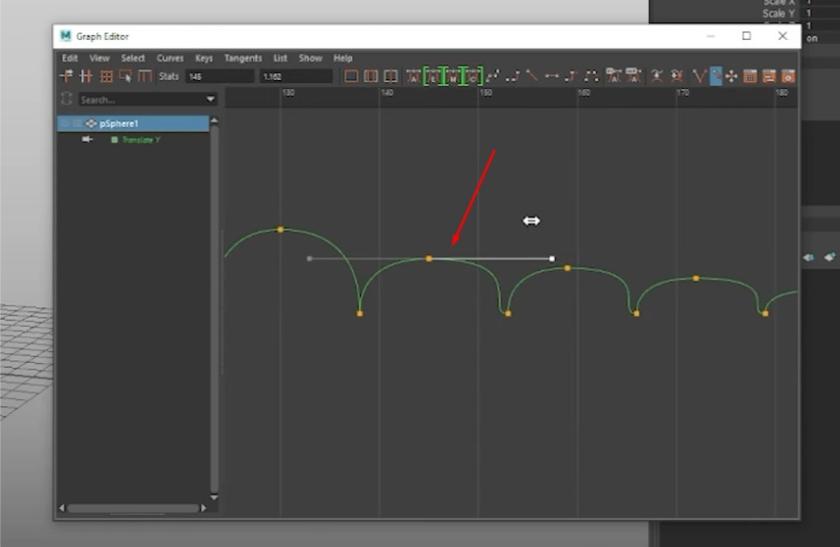Select the peak keyframe near frame 172
840x547 pixels.
696,278
